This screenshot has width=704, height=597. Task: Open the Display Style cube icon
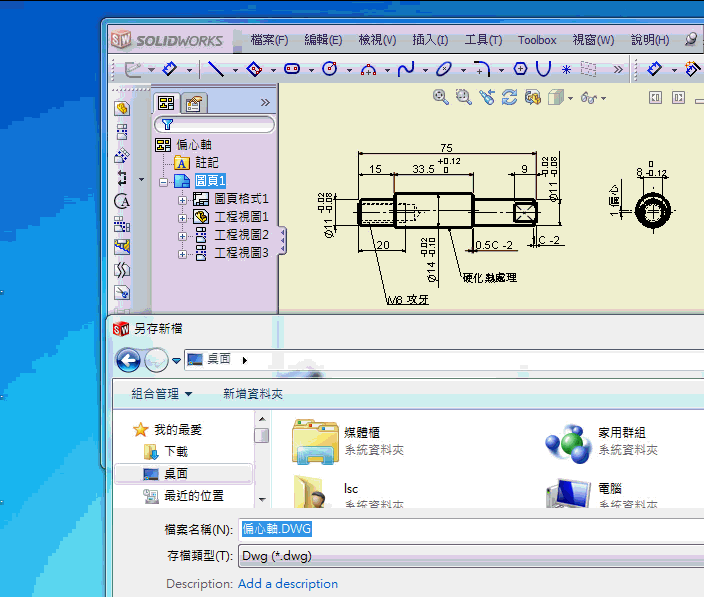(x=556, y=97)
